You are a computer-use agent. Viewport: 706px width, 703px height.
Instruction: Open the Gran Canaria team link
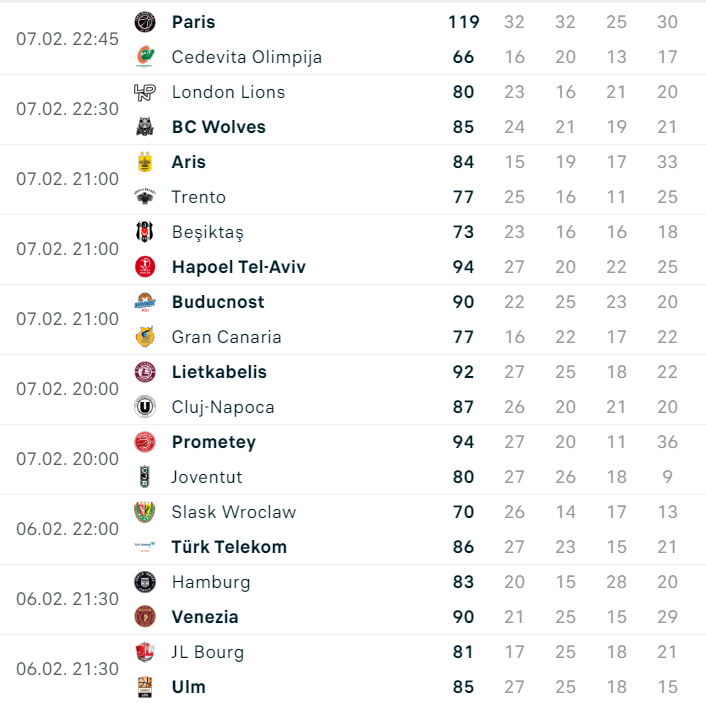coord(226,337)
